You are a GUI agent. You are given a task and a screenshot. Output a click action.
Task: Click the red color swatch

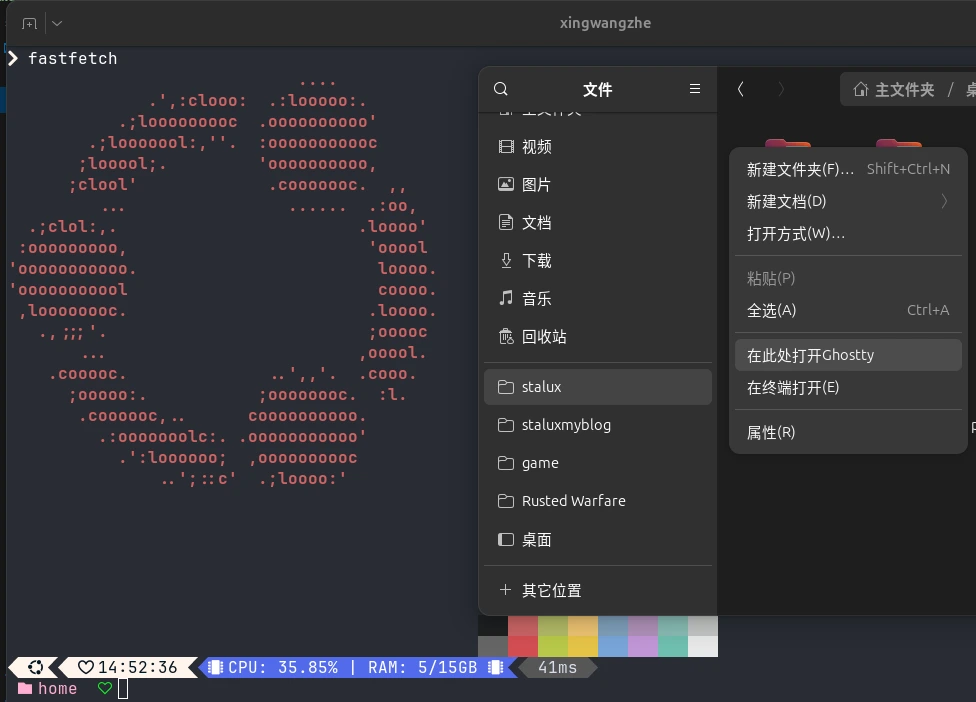tap(524, 635)
